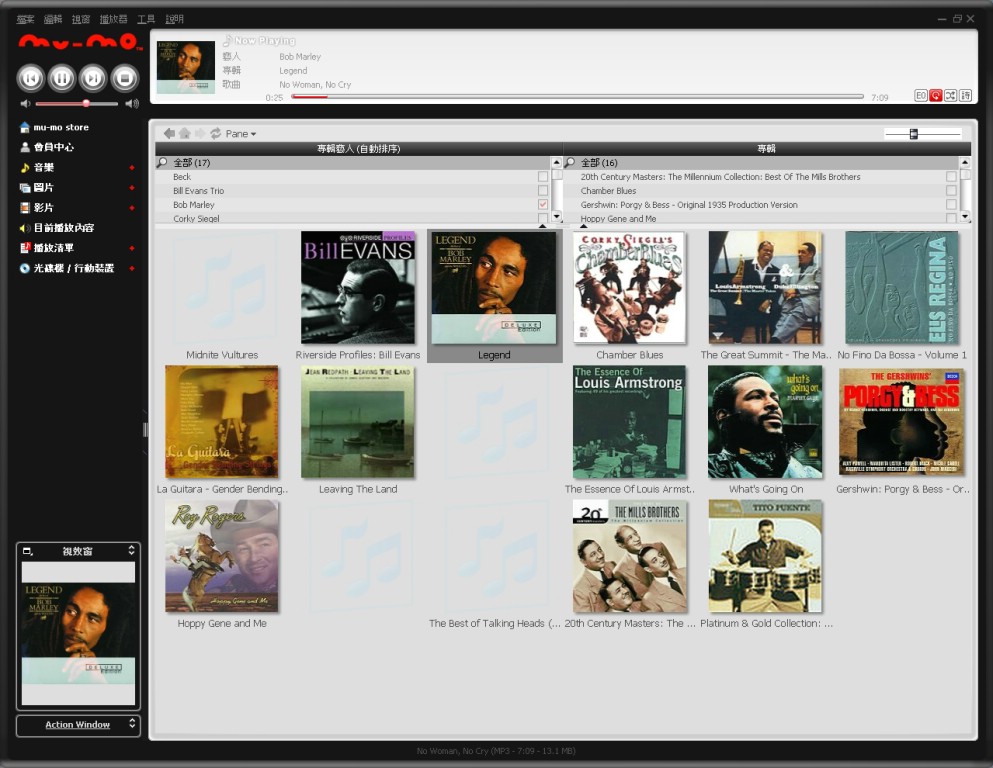Select 影片 in the sidebar
Viewport: 993px width, 768px height.
pyautogui.click(x=37, y=208)
